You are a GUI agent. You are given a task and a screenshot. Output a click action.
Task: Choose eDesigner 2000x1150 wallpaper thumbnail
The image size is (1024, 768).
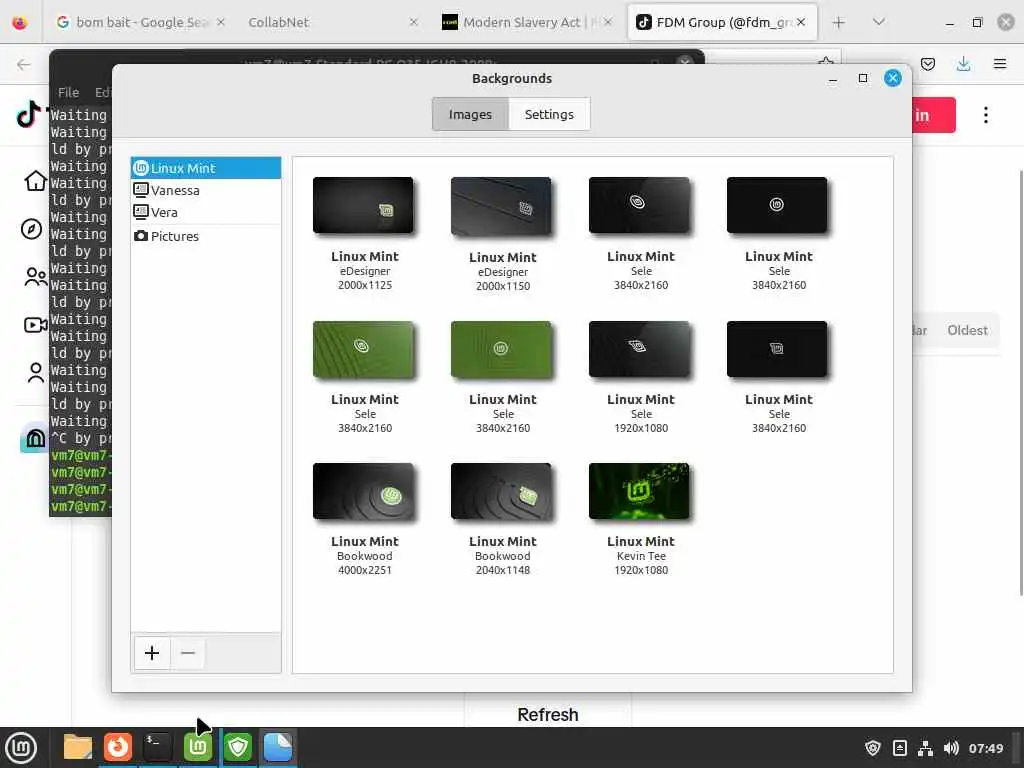click(x=501, y=206)
